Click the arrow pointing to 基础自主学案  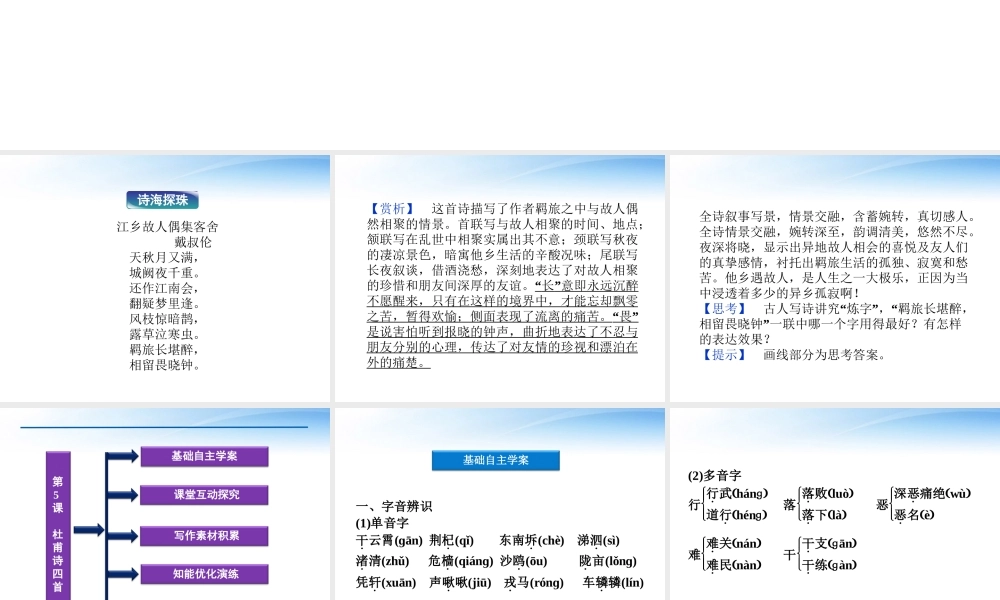click(x=124, y=457)
